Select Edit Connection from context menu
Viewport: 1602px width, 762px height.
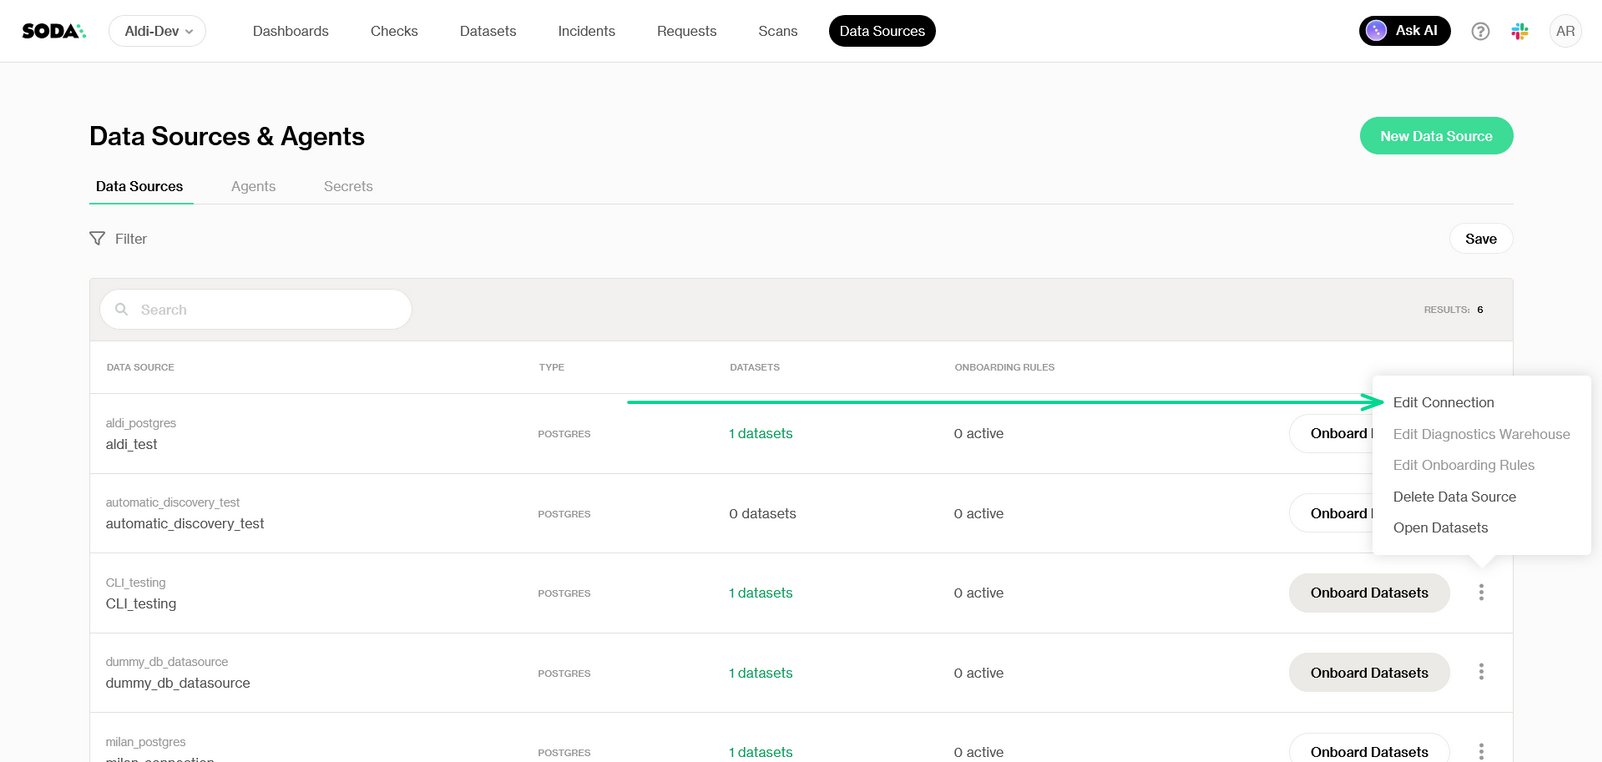click(x=1443, y=403)
